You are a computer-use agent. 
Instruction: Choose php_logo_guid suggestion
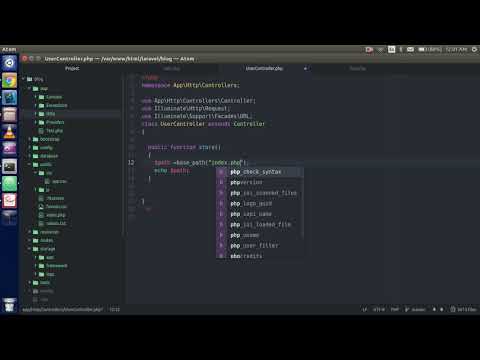(260, 203)
